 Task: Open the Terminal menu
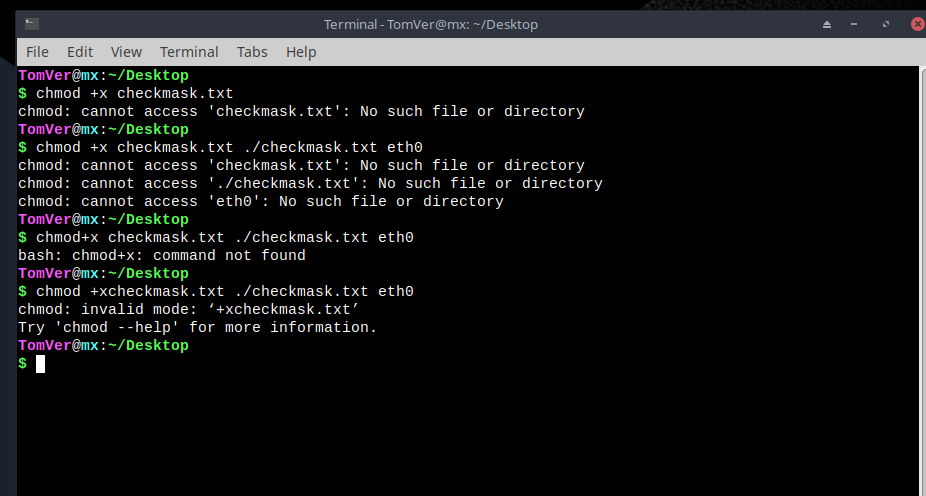point(189,52)
